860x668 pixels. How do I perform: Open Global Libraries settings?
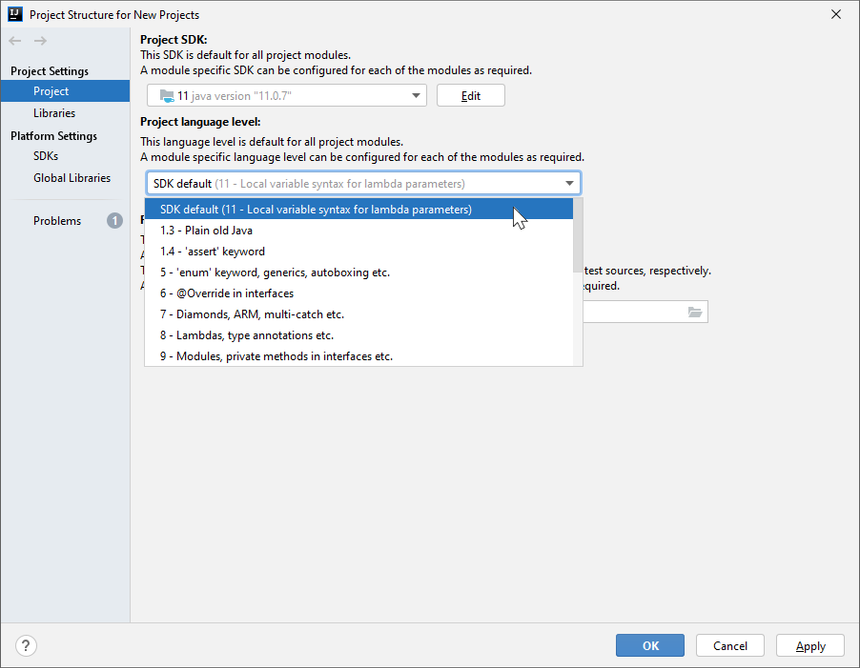[x=72, y=179]
